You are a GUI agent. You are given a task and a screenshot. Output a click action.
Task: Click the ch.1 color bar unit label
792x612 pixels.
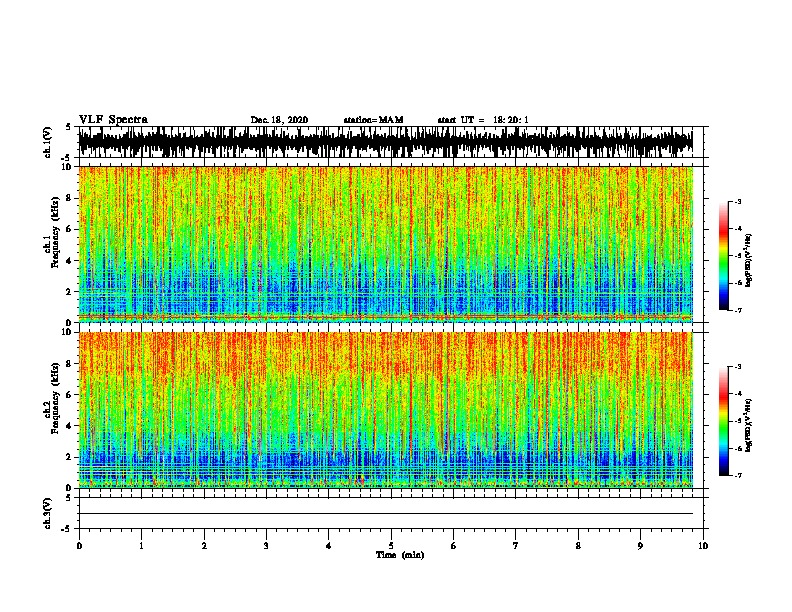pyautogui.click(x=748, y=260)
